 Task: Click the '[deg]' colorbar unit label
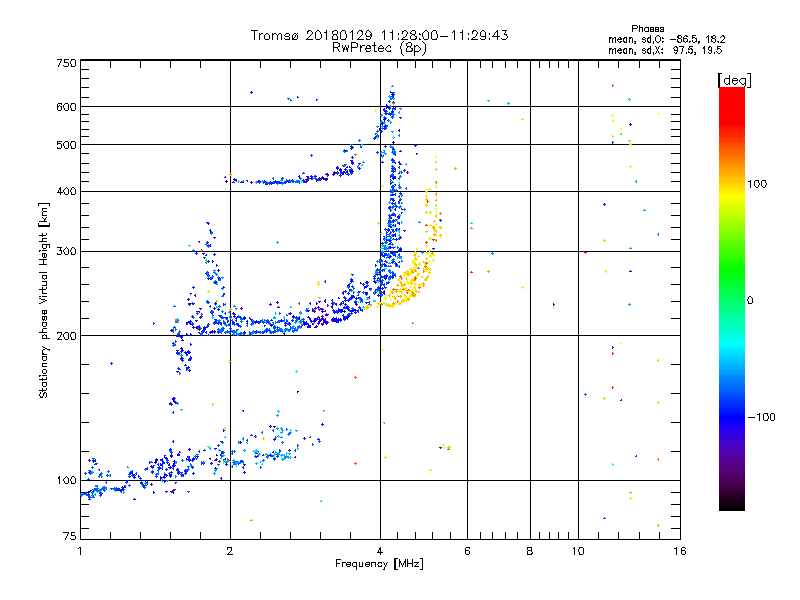pos(734,80)
